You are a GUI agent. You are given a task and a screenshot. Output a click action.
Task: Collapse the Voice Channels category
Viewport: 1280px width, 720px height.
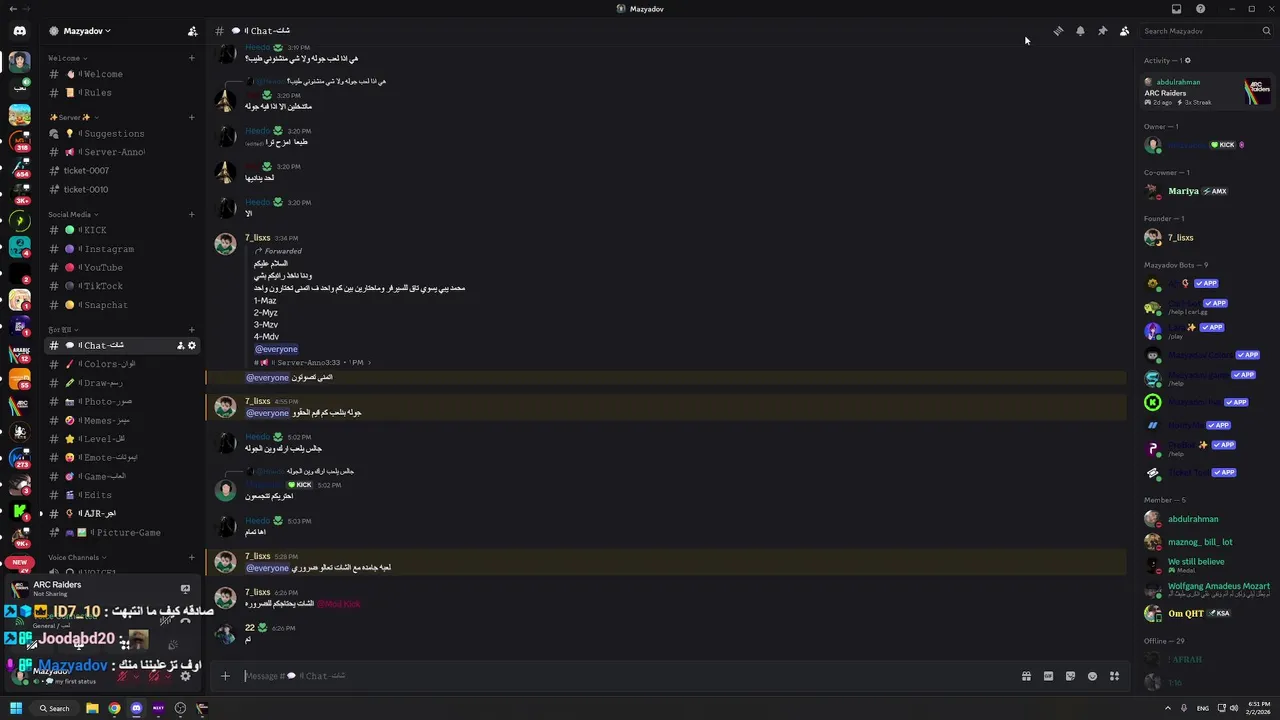(x=76, y=558)
